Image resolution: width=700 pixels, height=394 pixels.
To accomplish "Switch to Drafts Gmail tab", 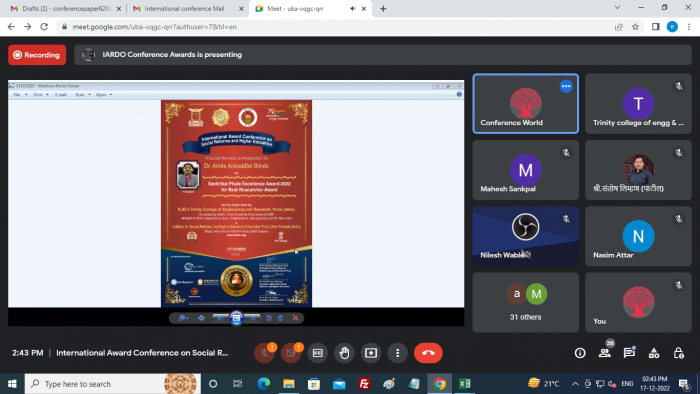I will [66, 8].
